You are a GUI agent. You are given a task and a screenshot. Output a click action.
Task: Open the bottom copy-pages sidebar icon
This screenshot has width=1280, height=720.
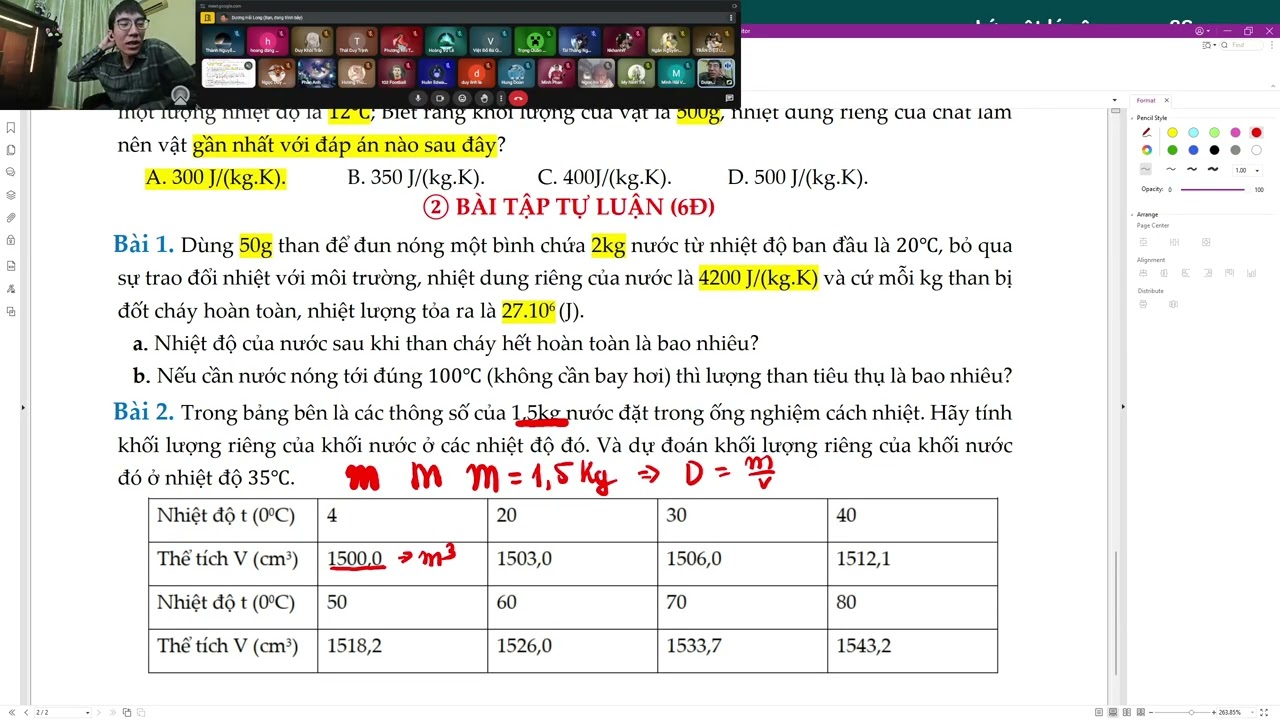pyautogui.click(x=11, y=312)
